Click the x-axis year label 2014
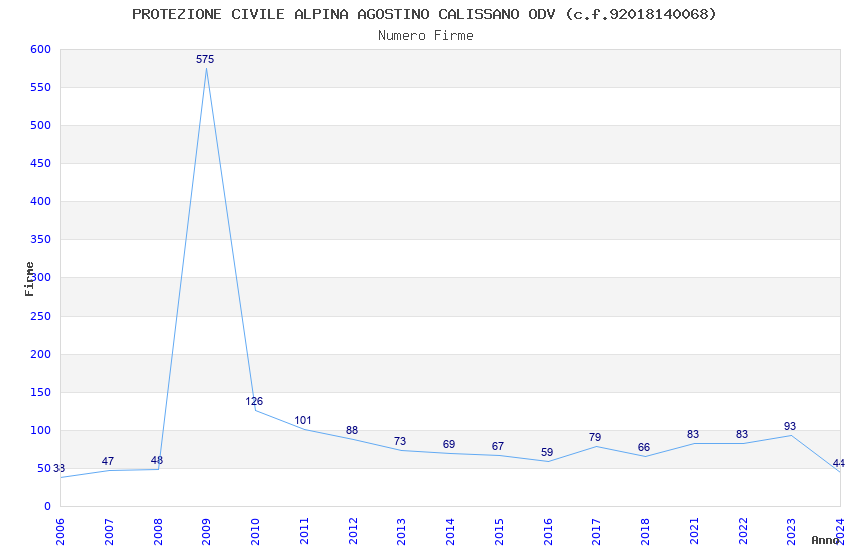The height and width of the screenshot is (550, 850). coord(450,531)
